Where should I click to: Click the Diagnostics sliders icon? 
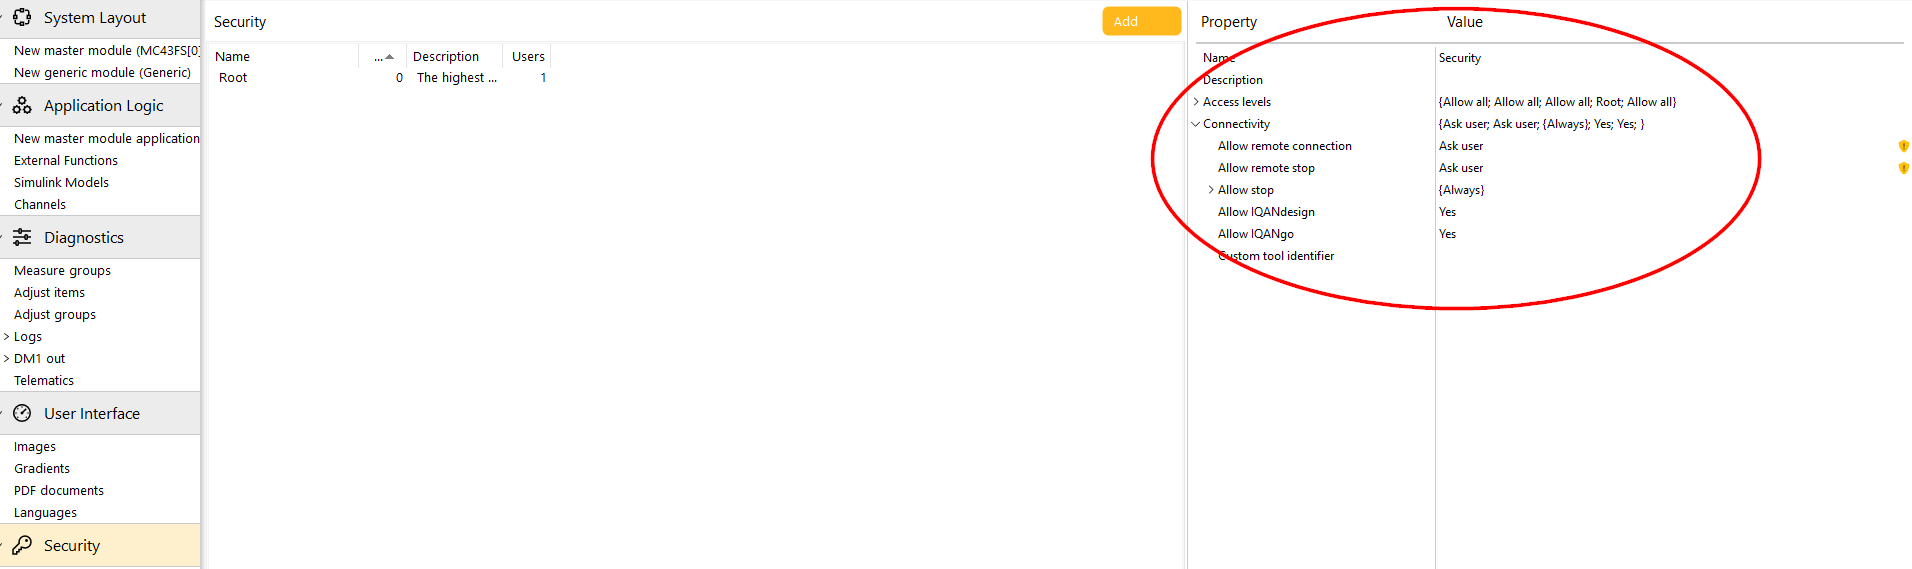[22, 237]
